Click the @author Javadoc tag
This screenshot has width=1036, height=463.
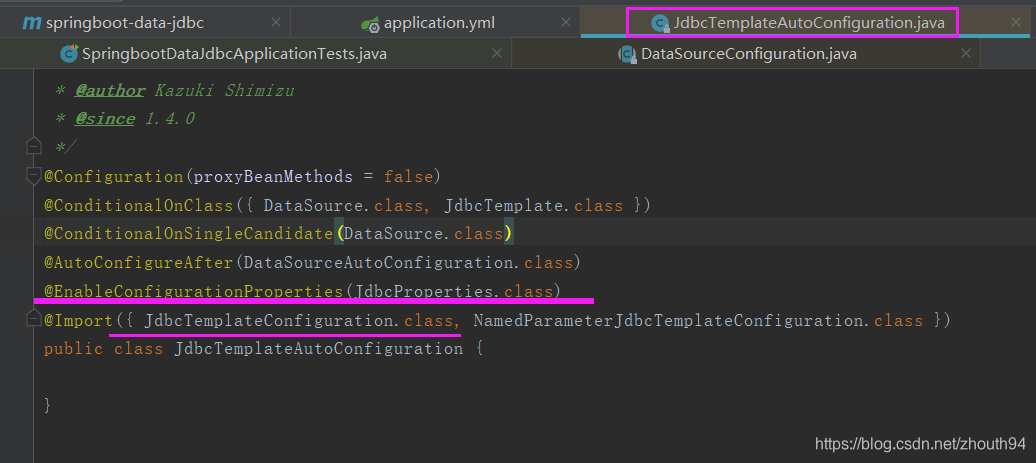(109, 90)
